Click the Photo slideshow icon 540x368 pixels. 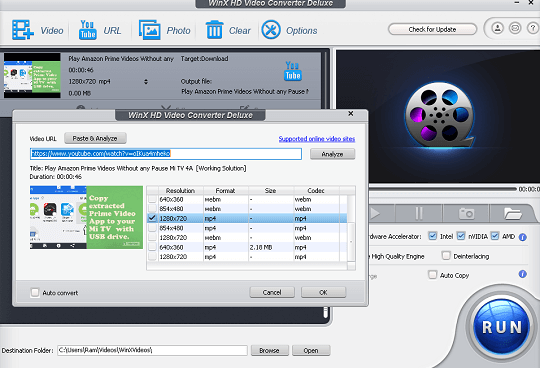pos(149,30)
